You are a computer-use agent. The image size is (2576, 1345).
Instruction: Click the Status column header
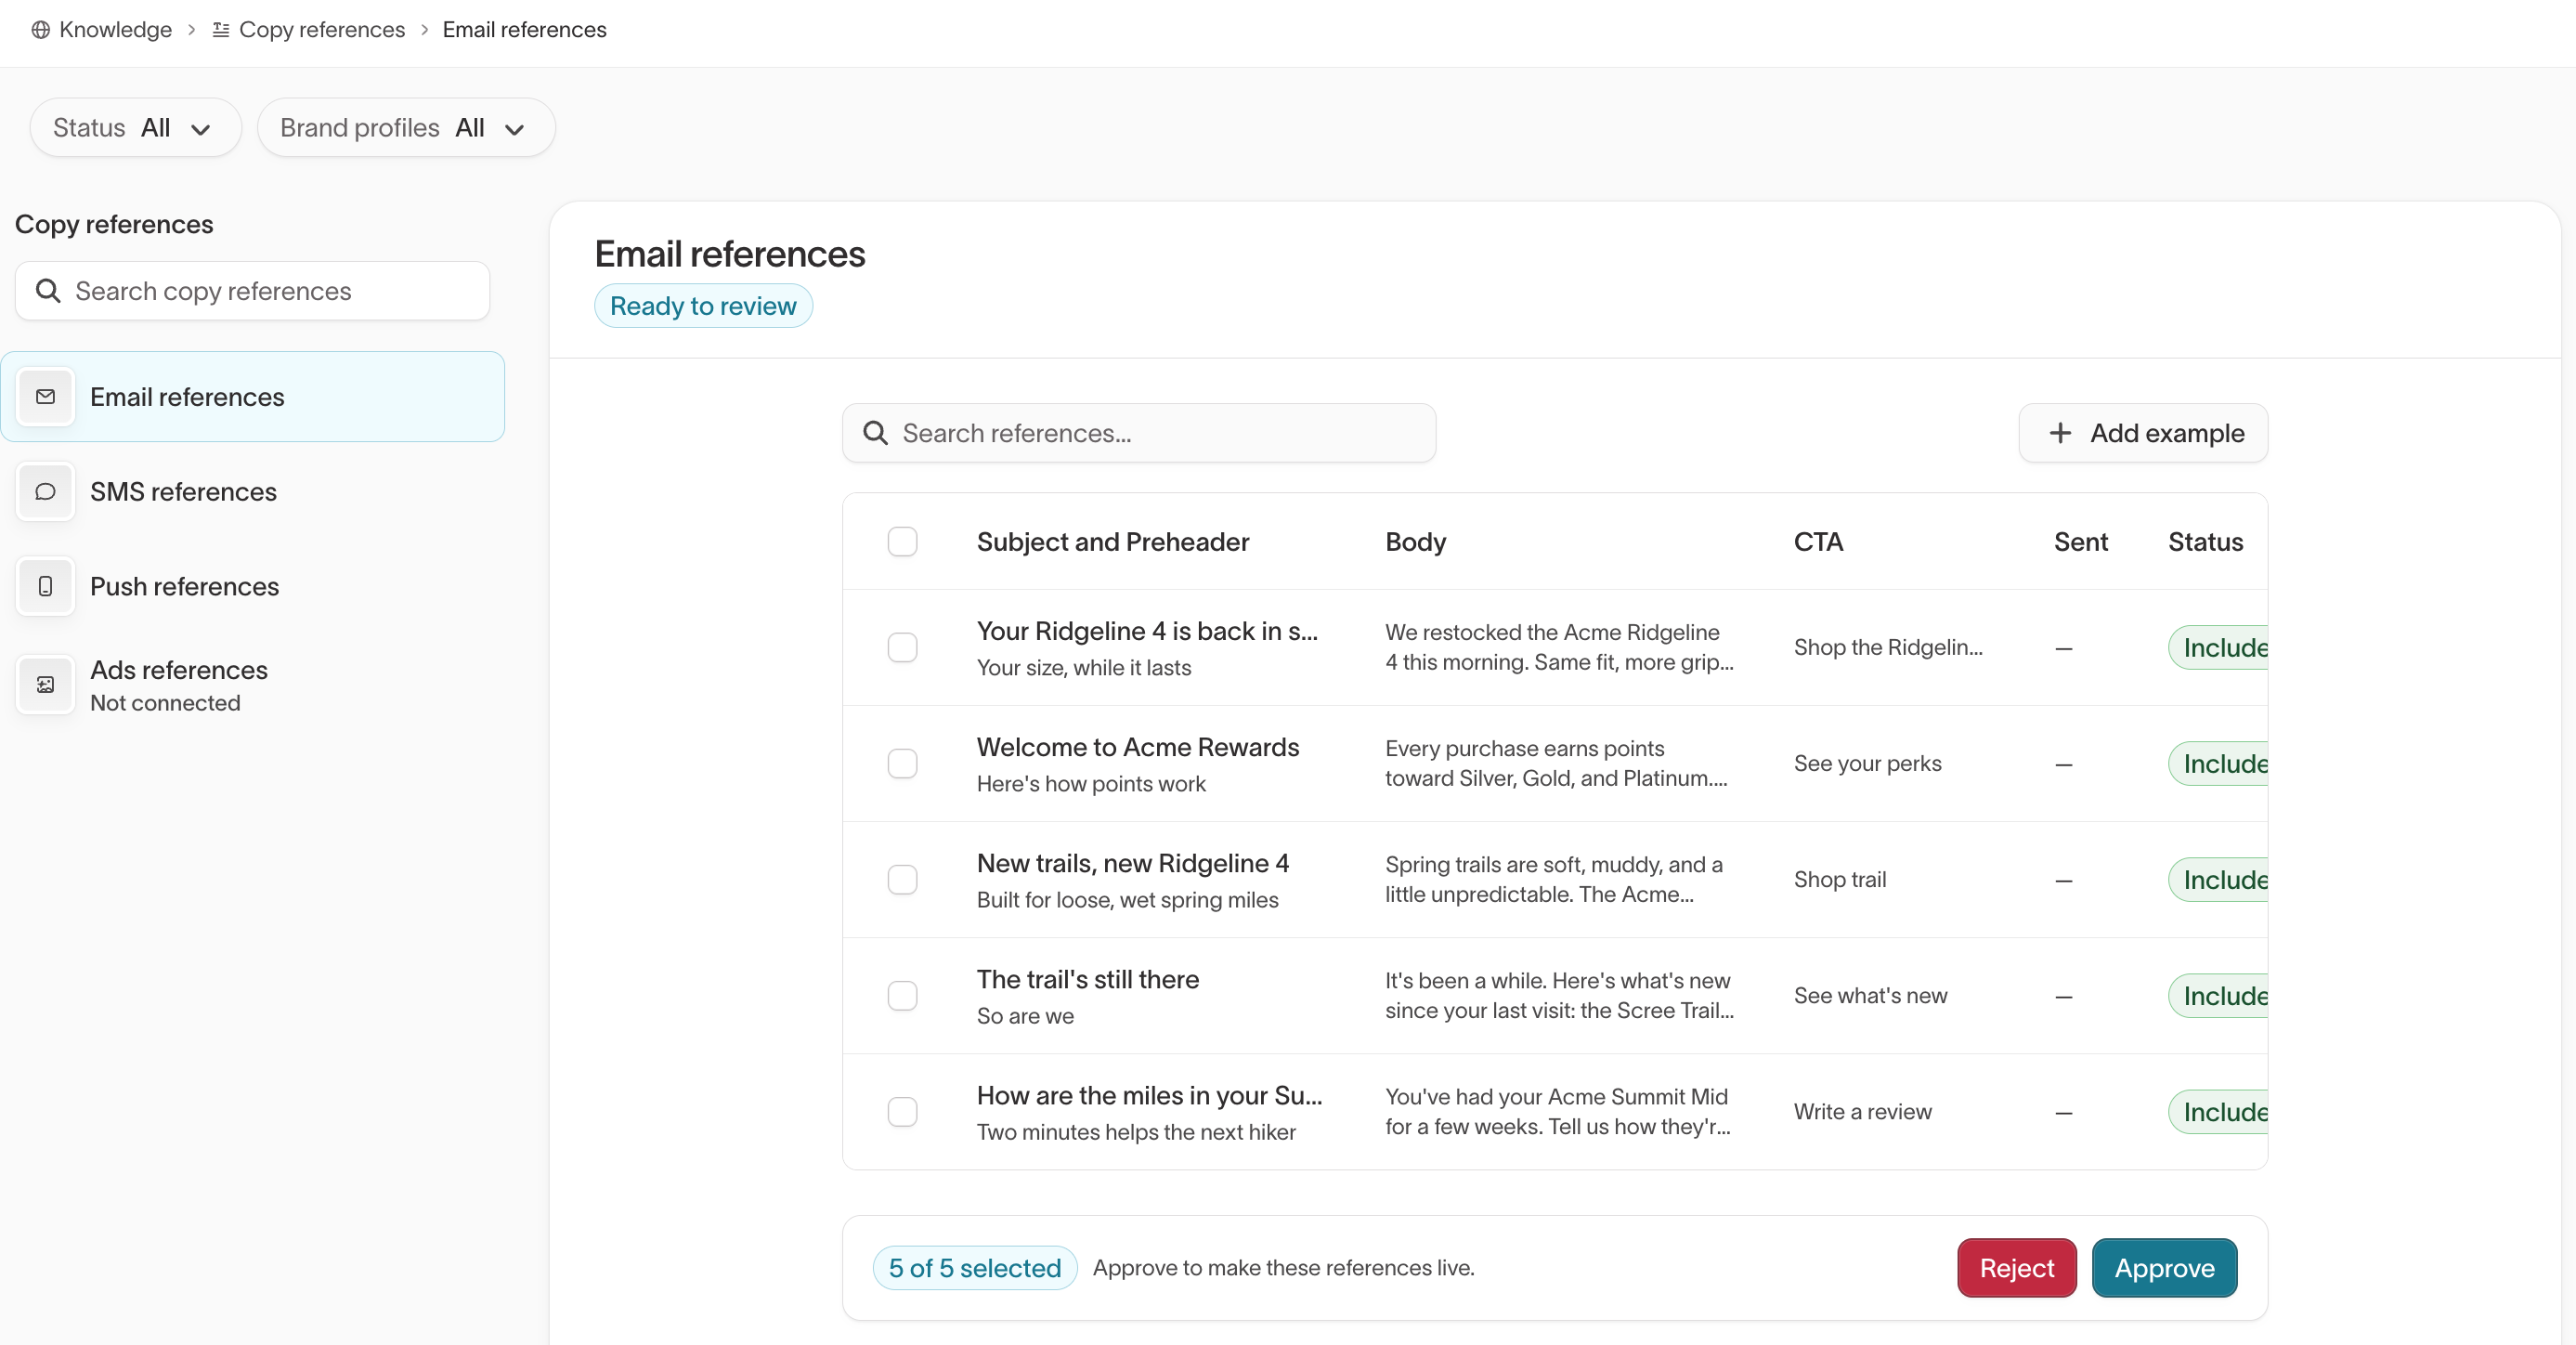(2206, 542)
